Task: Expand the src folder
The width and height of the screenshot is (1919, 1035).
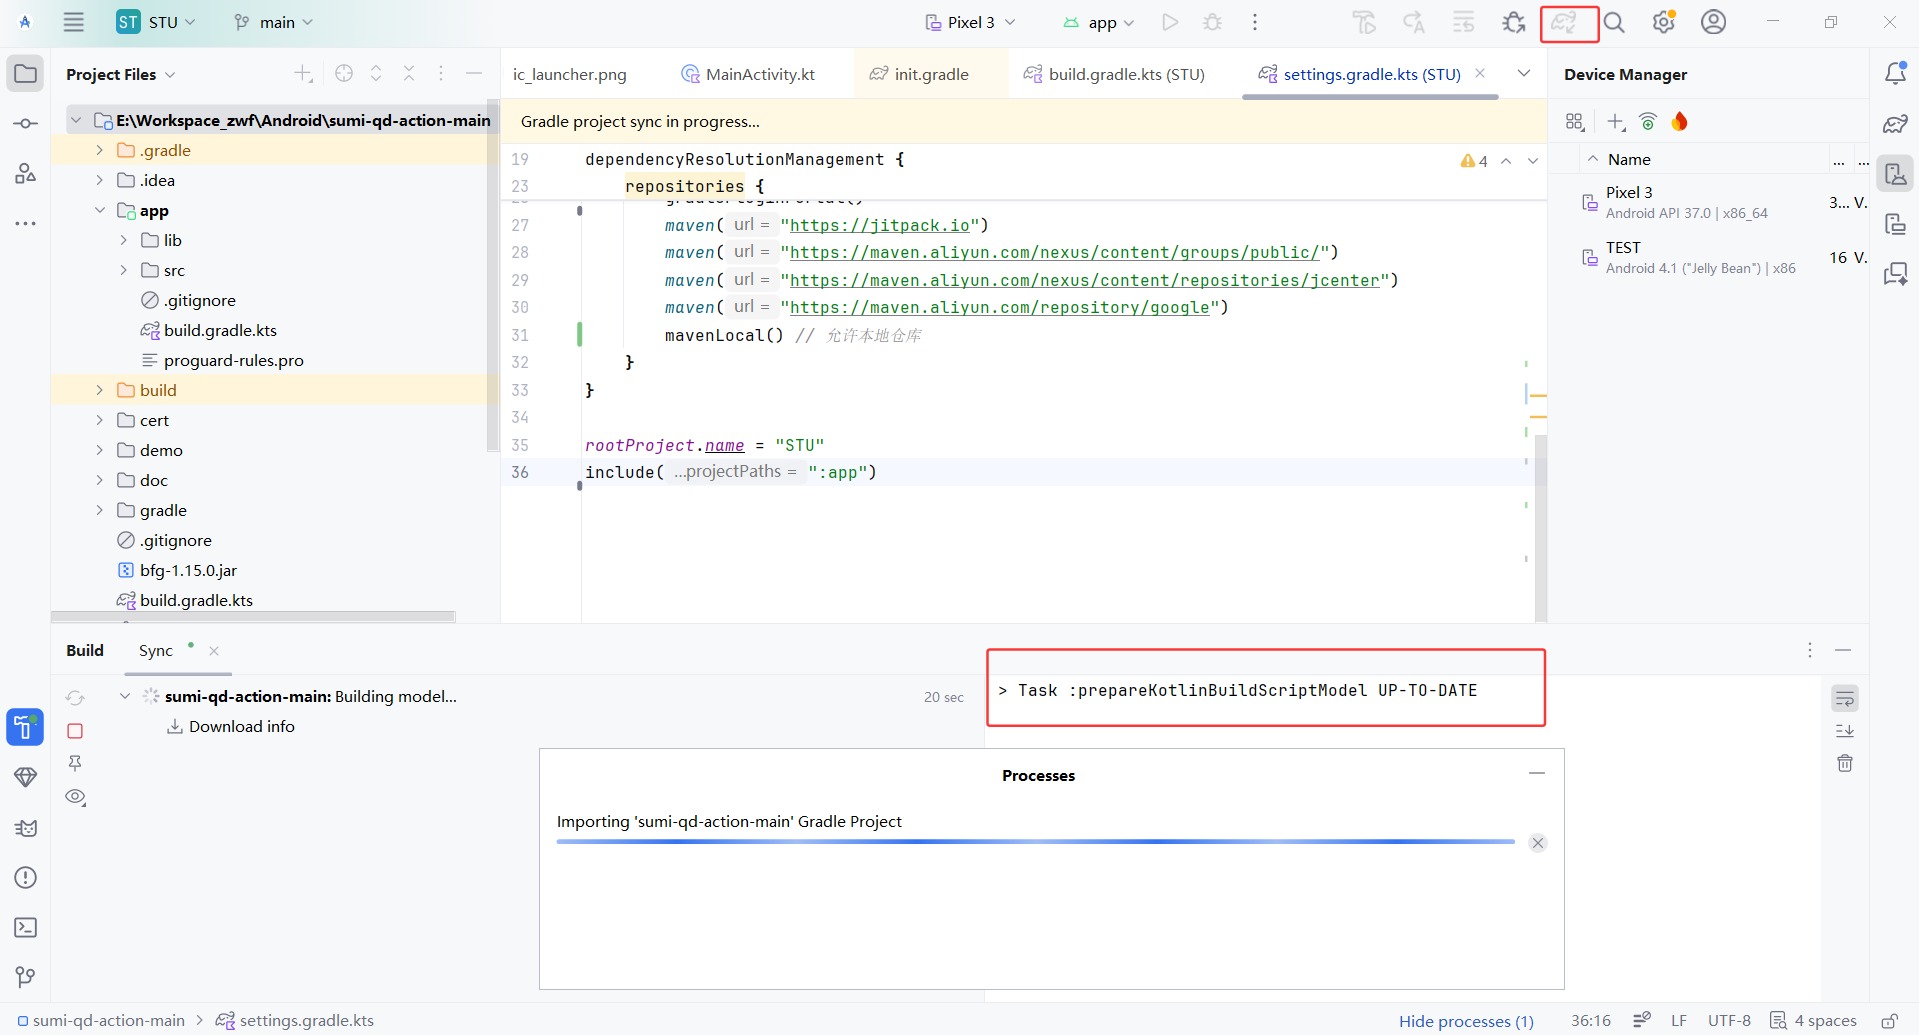Action: (x=124, y=270)
